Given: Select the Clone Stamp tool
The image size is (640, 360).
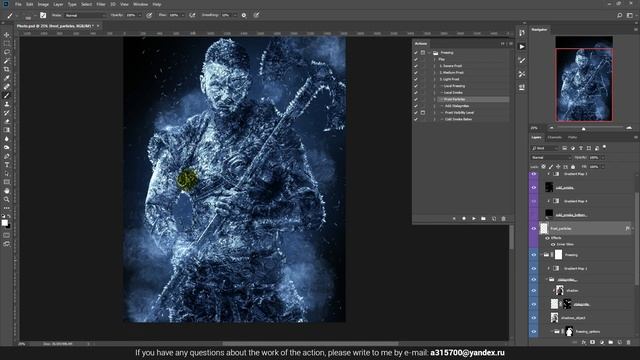Looking at the screenshot, I should pos(7,104).
